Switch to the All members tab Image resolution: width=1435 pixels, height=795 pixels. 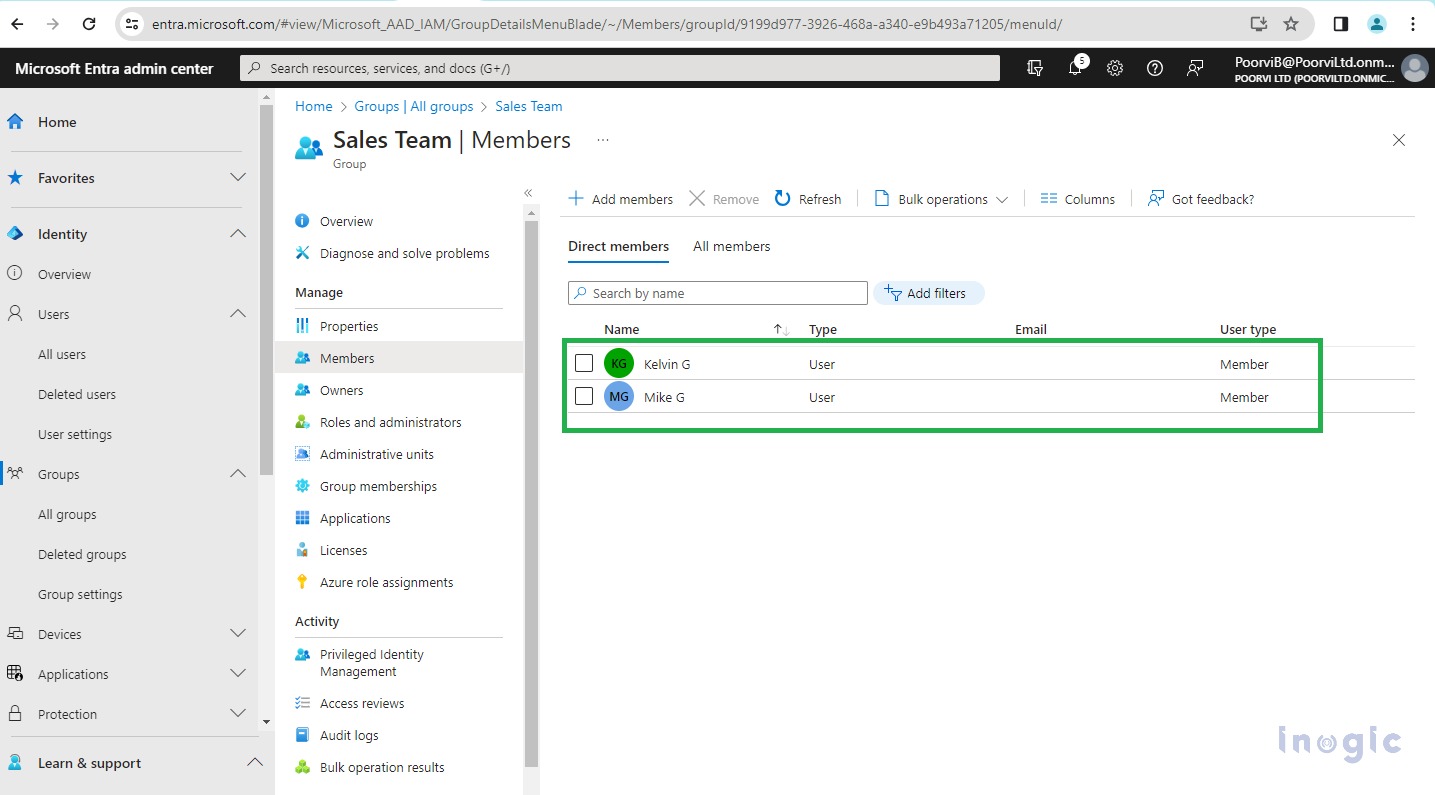731,246
